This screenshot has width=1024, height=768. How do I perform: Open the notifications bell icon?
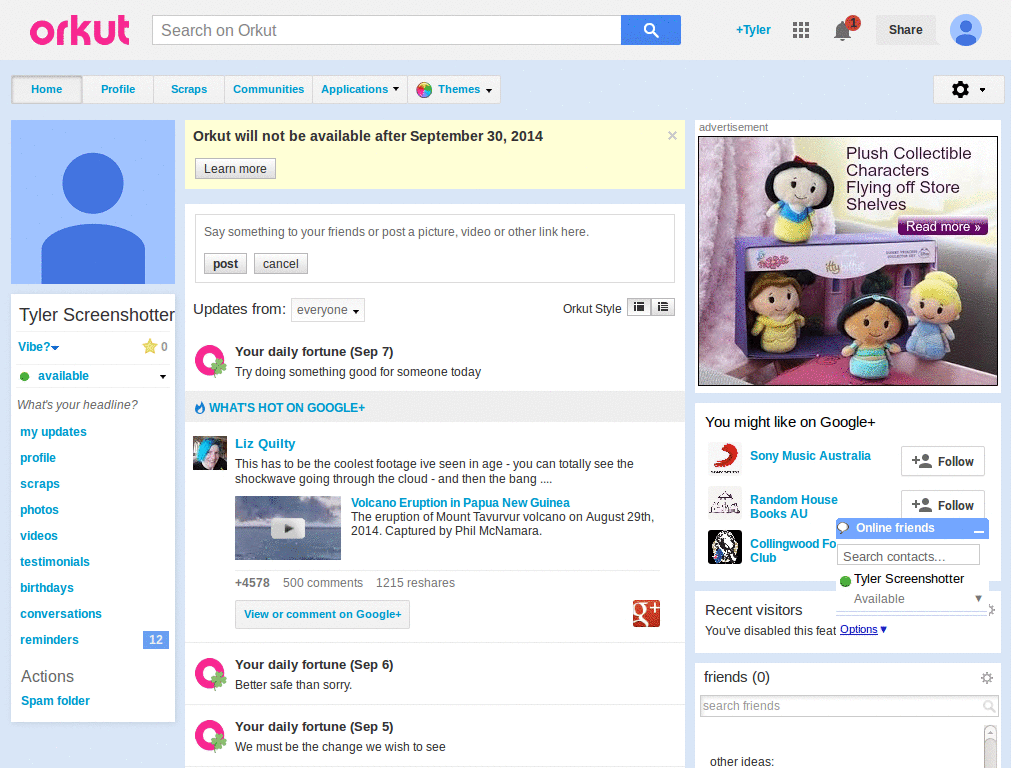click(x=843, y=30)
